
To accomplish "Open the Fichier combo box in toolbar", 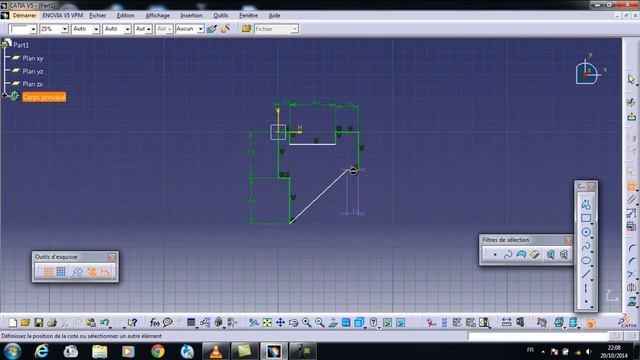I will pyautogui.click(x=276, y=29).
